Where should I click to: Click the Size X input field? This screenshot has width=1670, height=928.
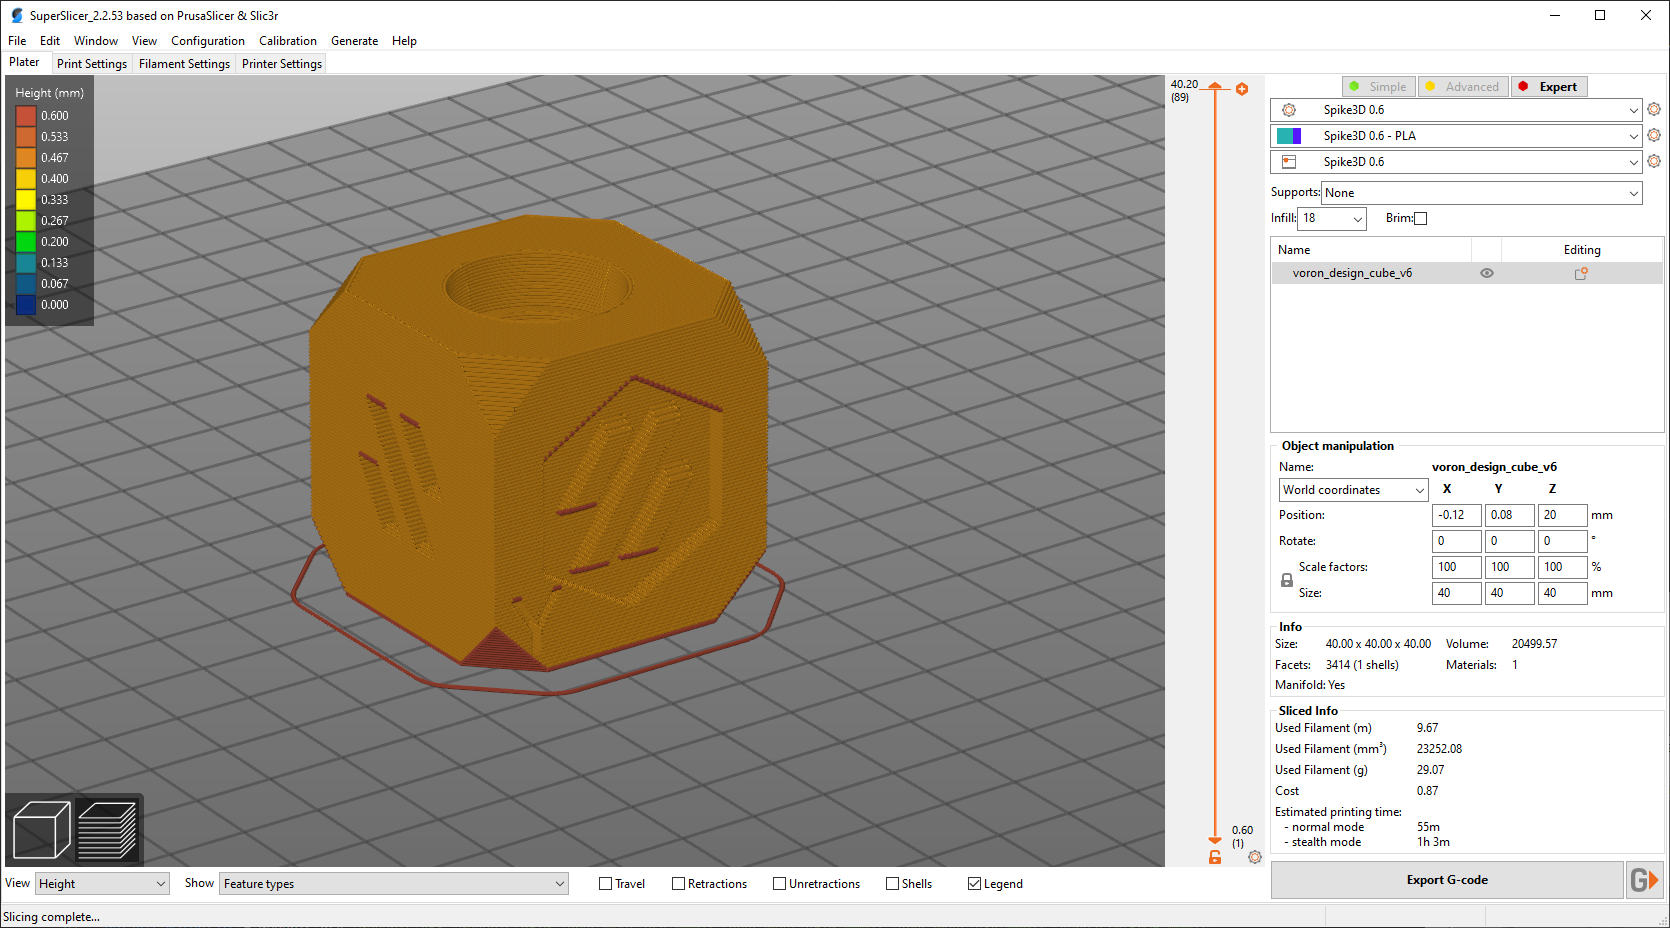point(1457,593)
